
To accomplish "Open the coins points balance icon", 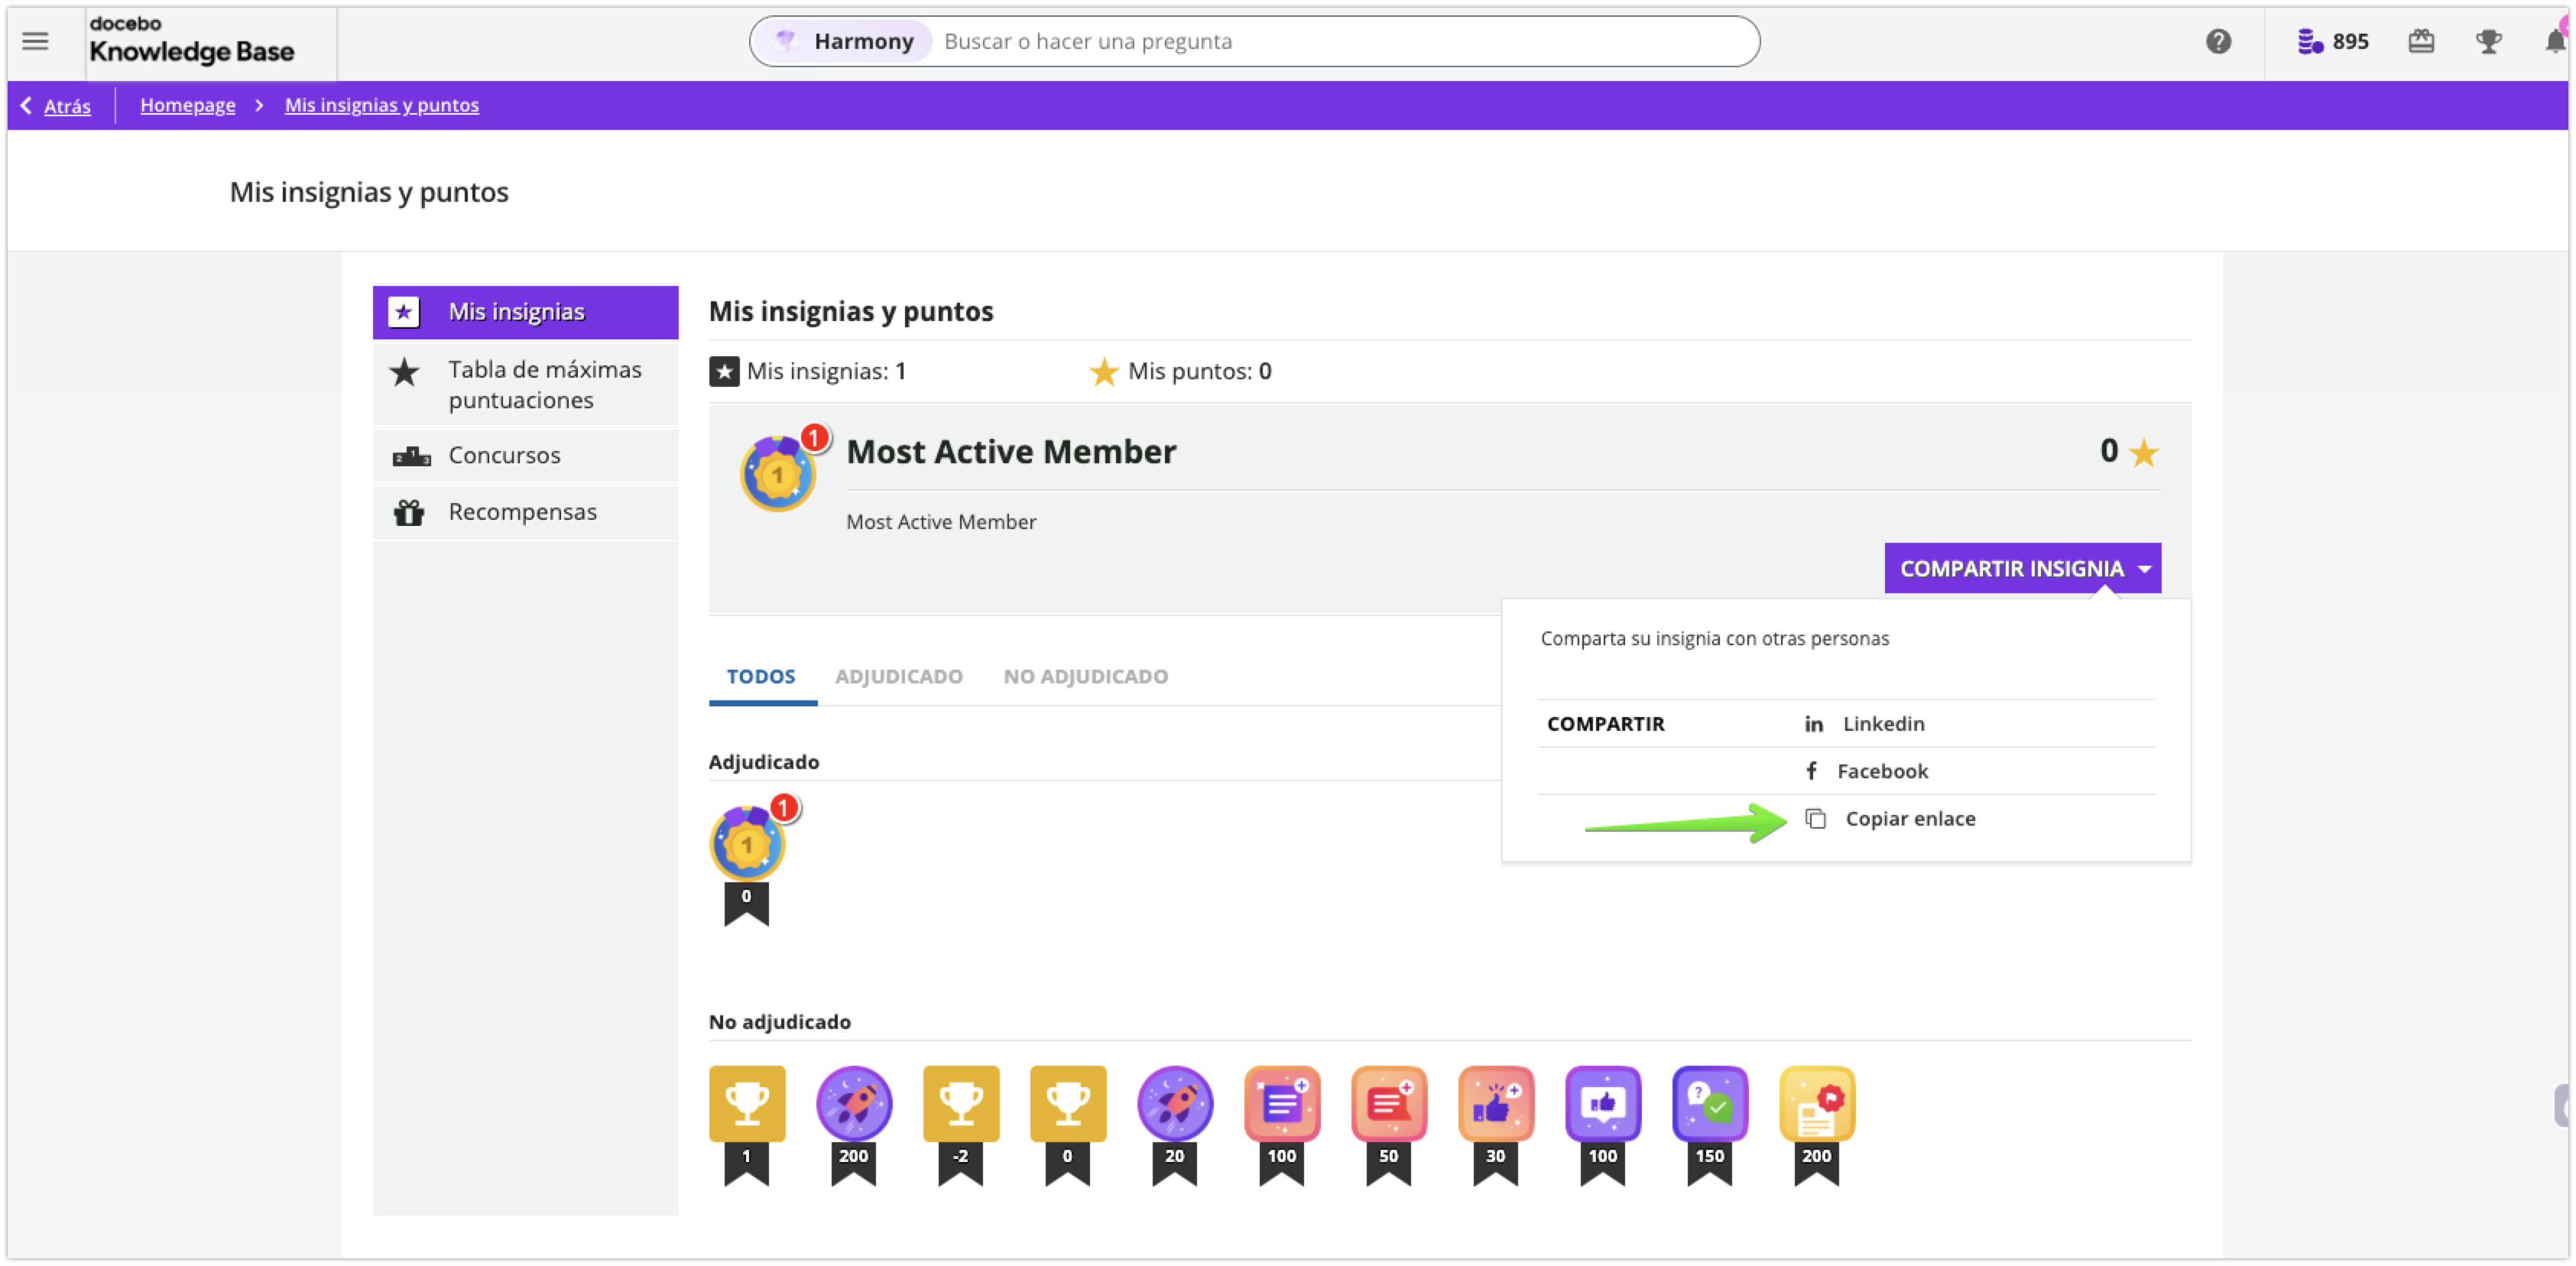I will 2309,41.
